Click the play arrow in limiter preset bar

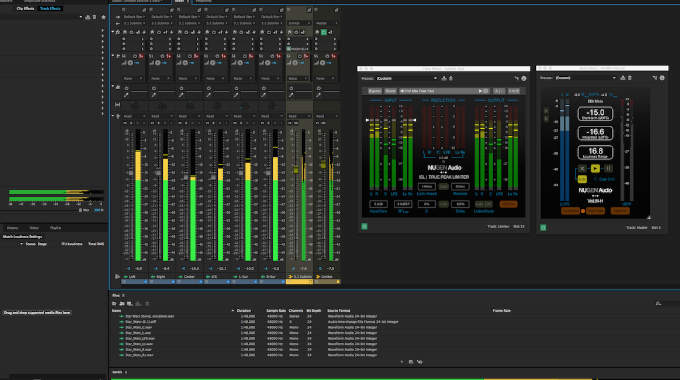coord(480,91)
